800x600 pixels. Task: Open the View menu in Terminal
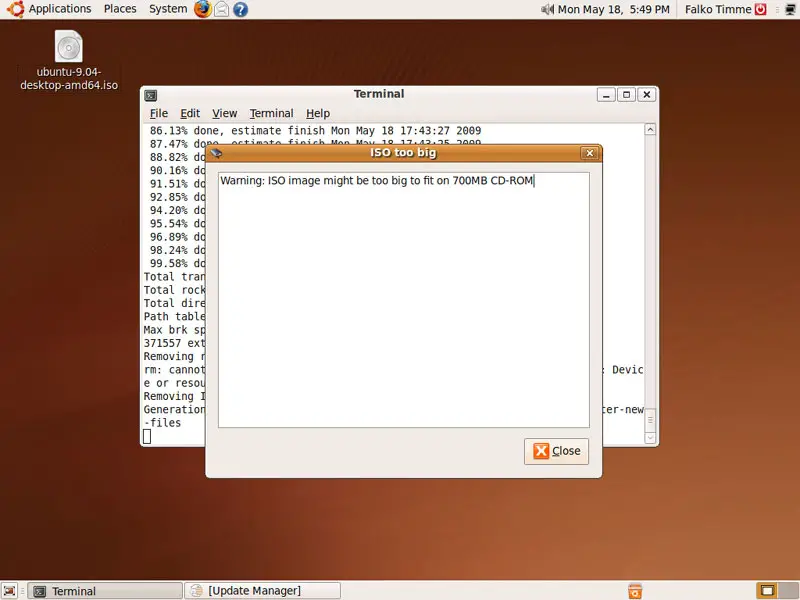pyautogui.click(x=224, y=113)
